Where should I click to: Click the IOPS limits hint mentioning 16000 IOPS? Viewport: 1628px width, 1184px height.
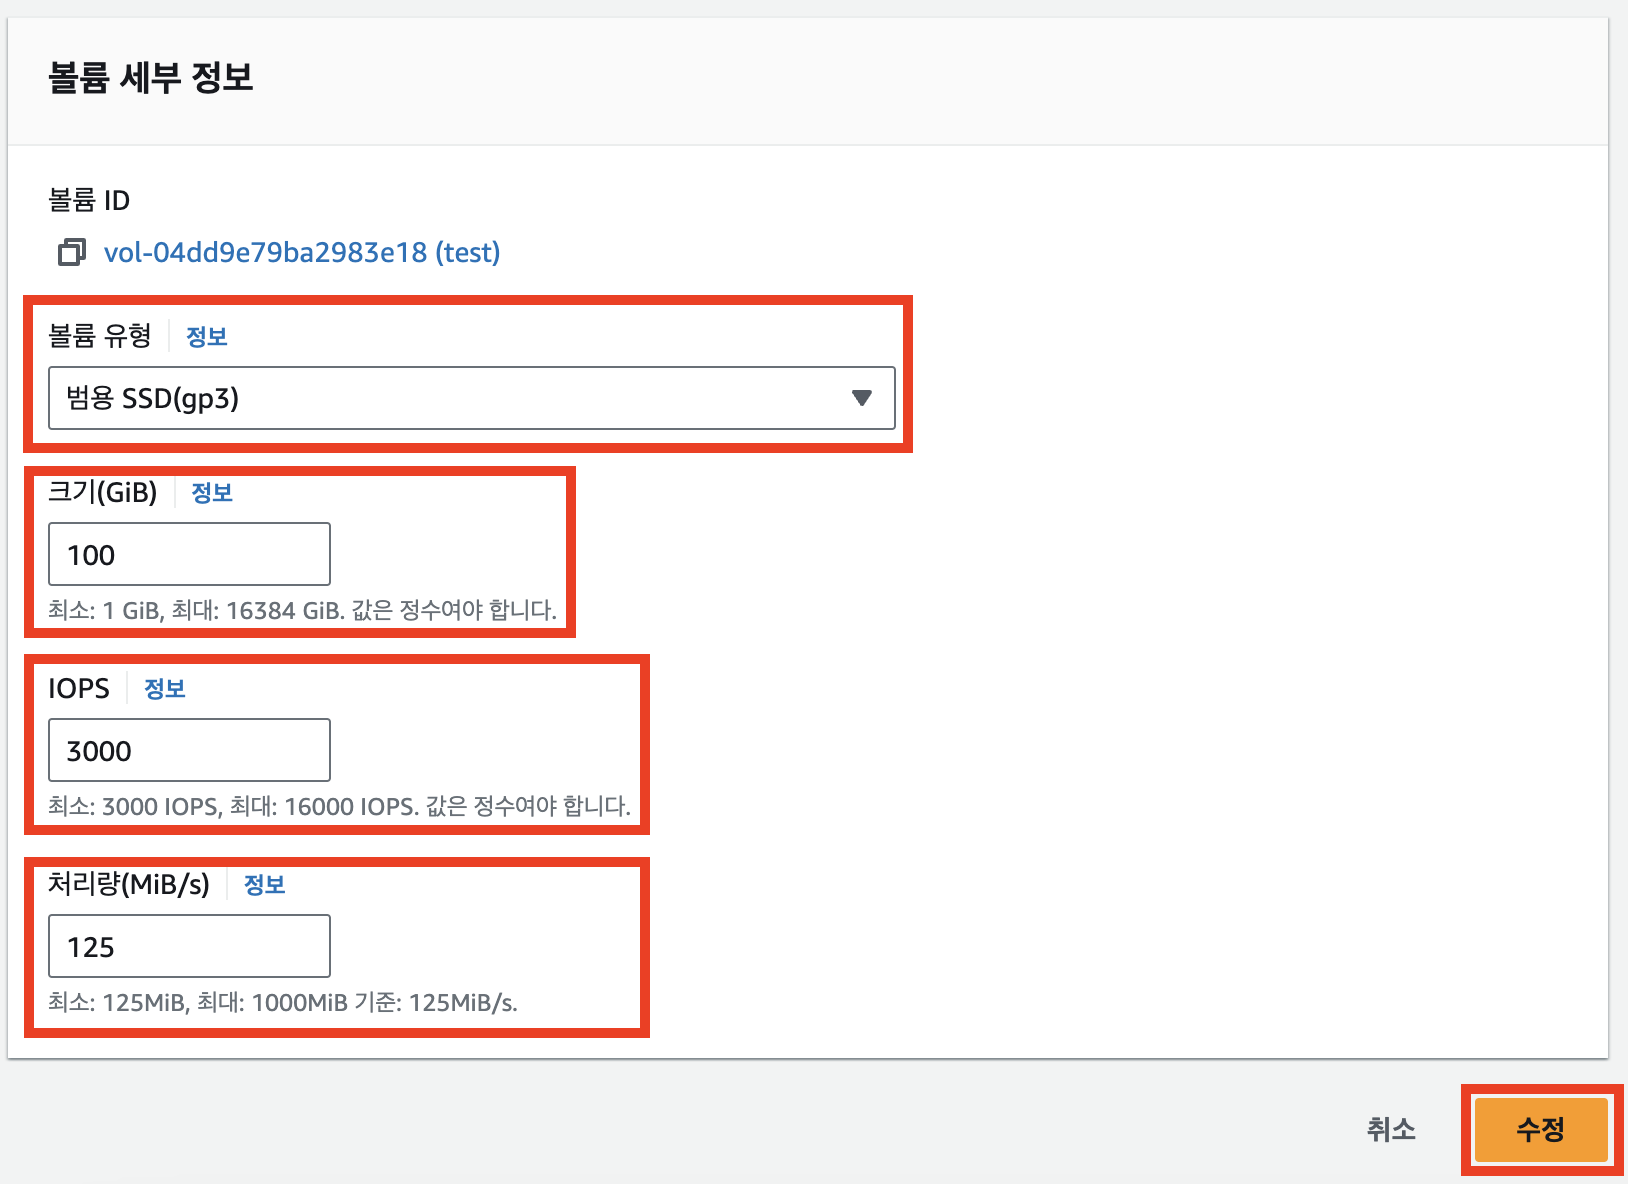click(x=339, y=806)
